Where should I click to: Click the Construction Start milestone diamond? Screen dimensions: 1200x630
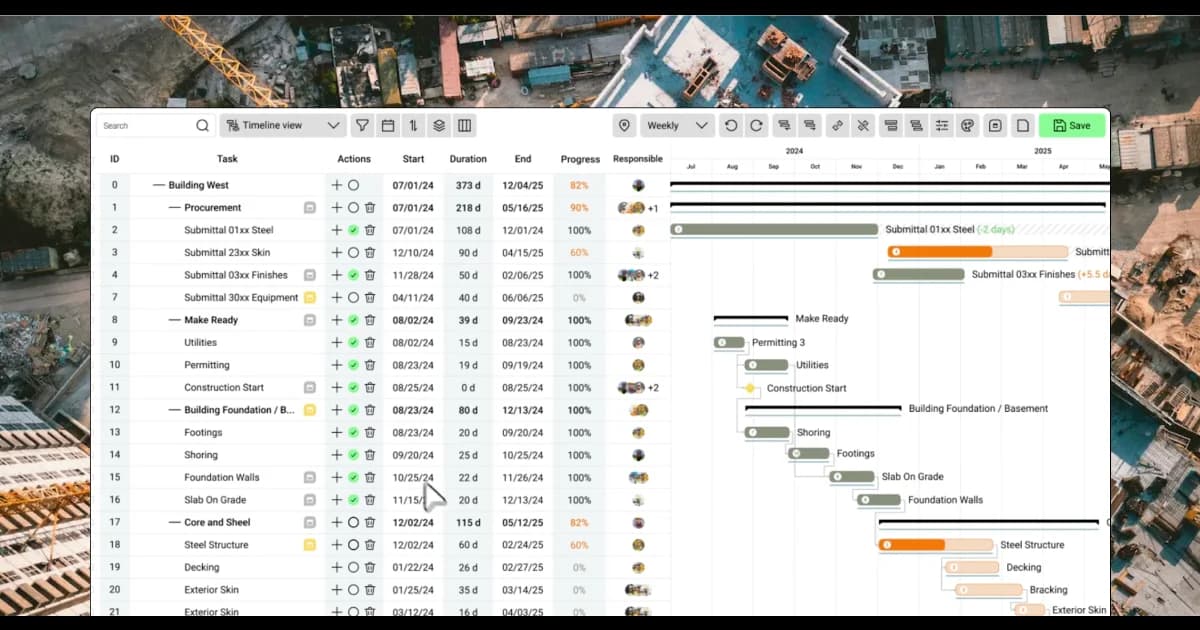[750, 388]
